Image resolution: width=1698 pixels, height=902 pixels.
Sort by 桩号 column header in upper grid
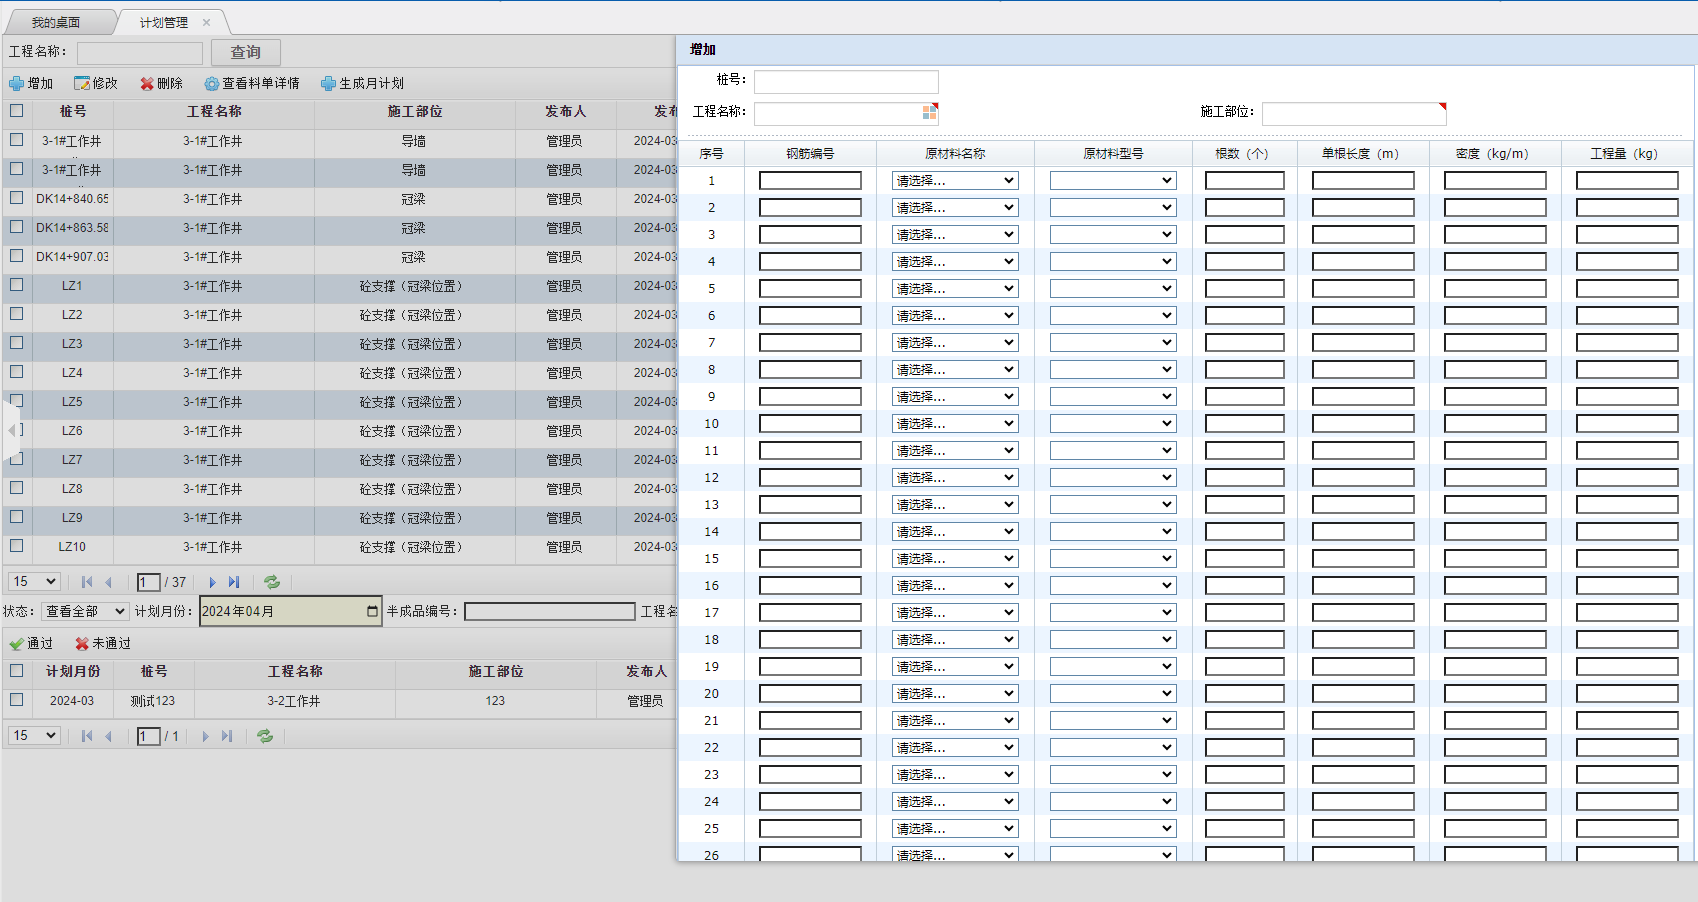(x=72, y=112)
